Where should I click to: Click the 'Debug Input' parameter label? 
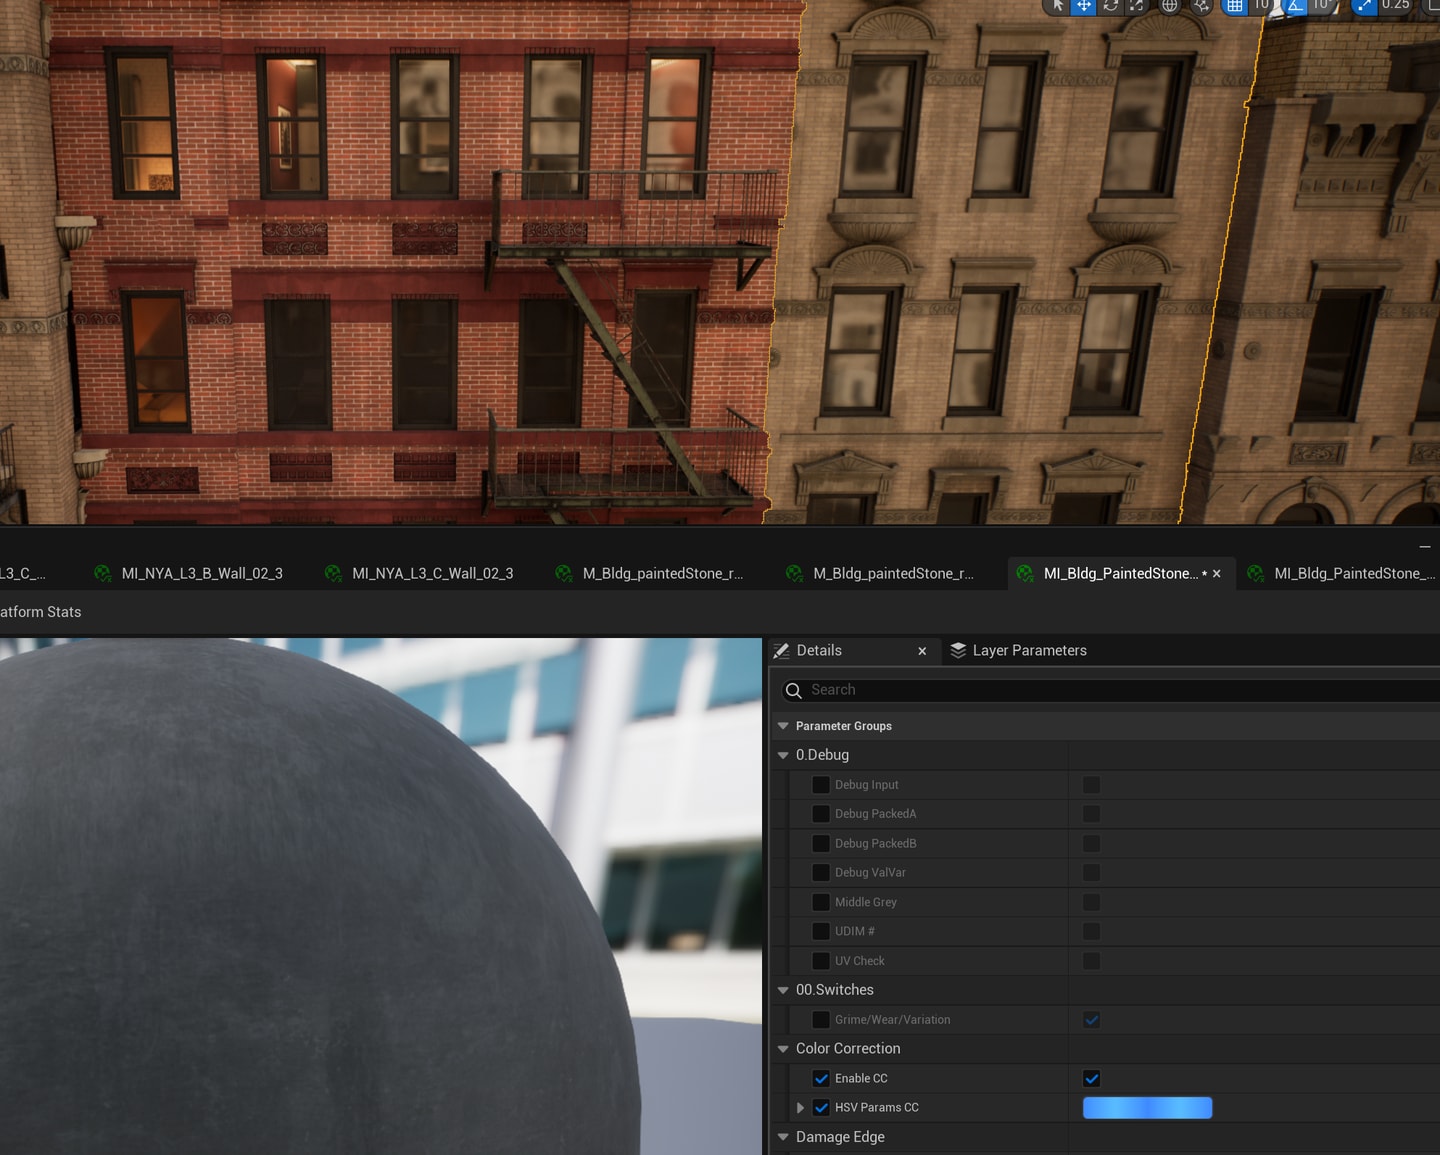click(x=866, y=785)
